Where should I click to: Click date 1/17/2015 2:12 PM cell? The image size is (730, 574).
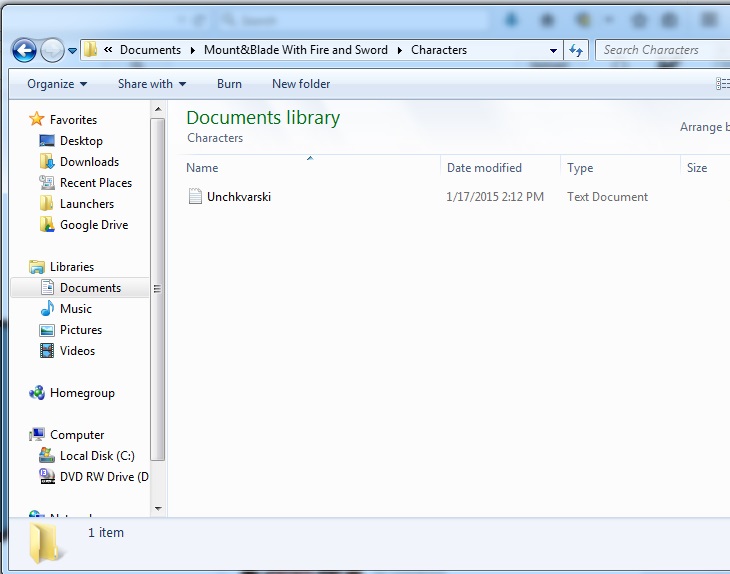click(495, 197)
